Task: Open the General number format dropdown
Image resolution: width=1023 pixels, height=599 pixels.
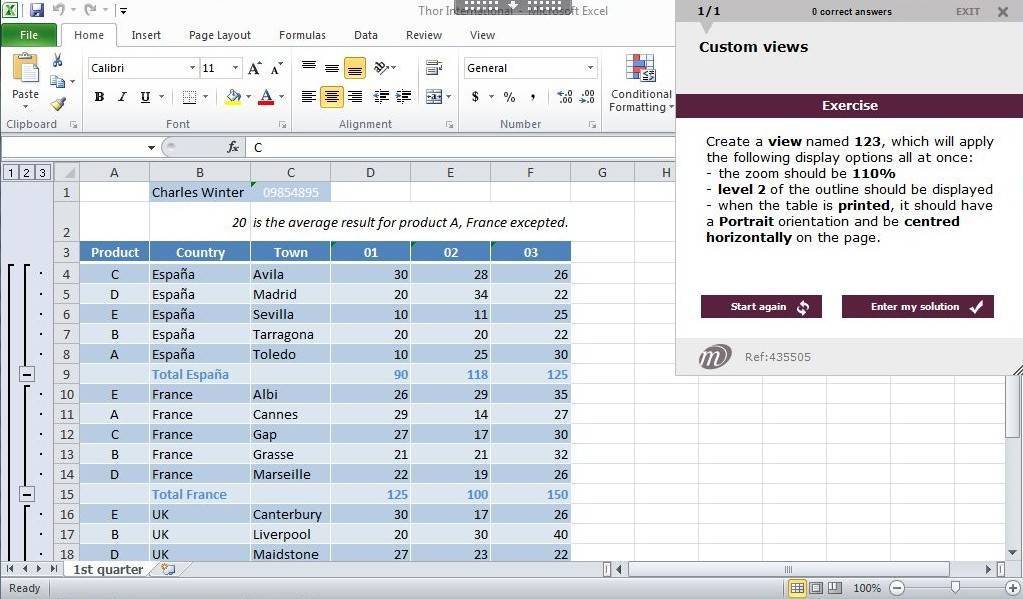Action: [590, 68]
